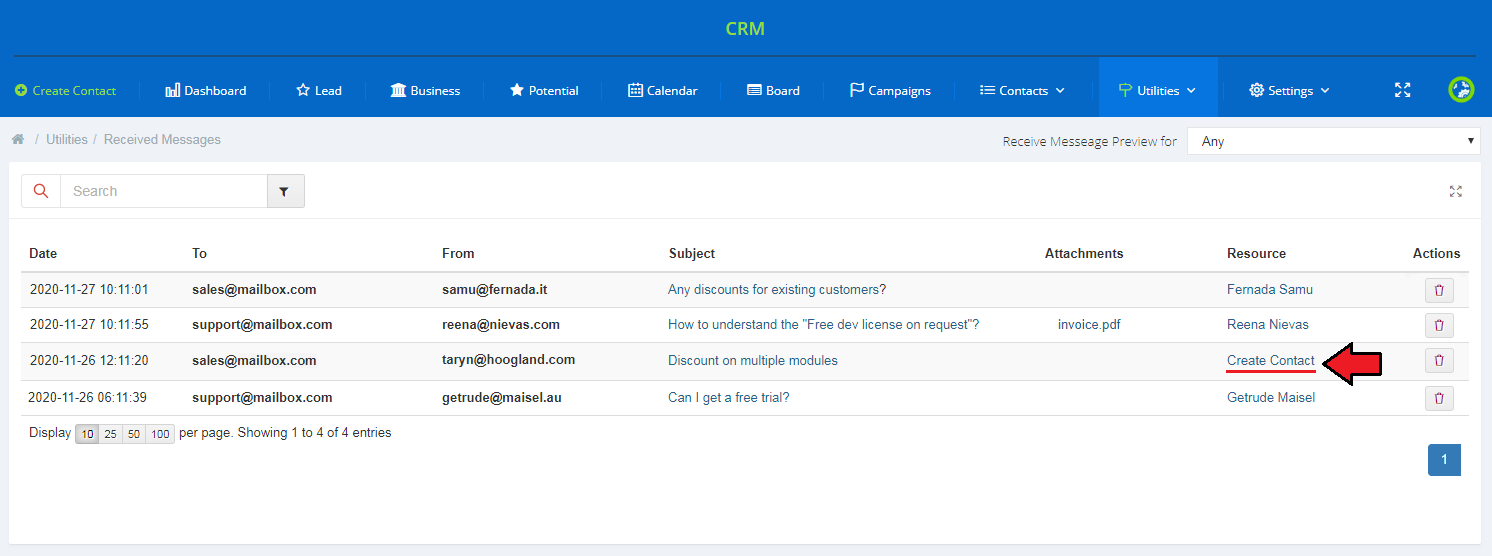The width and height of the screenshot is (1492, 556).
Task: Open the Board view
Action: coord(773,90)
